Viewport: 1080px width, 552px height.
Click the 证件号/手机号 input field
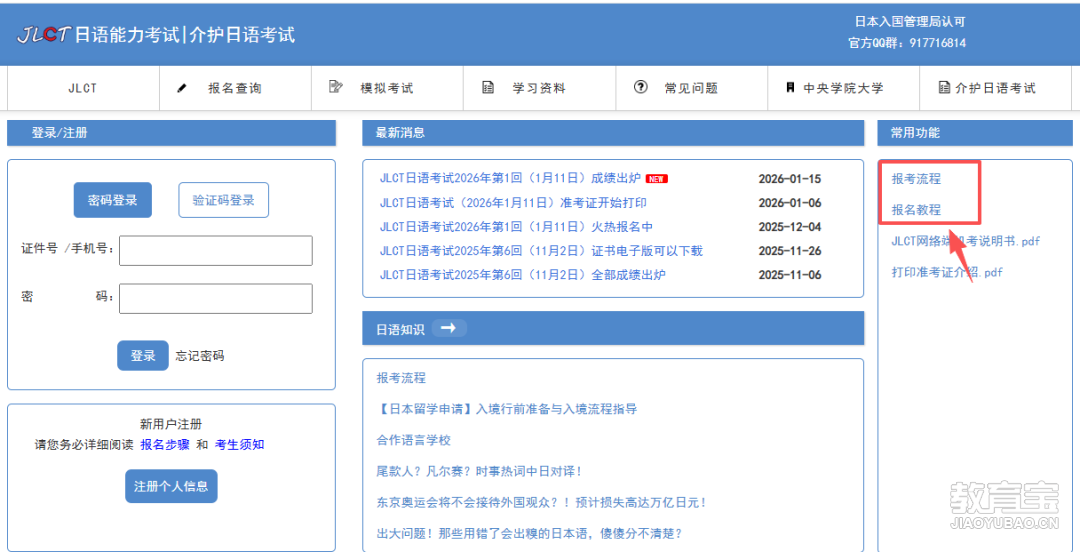point(215,251)
